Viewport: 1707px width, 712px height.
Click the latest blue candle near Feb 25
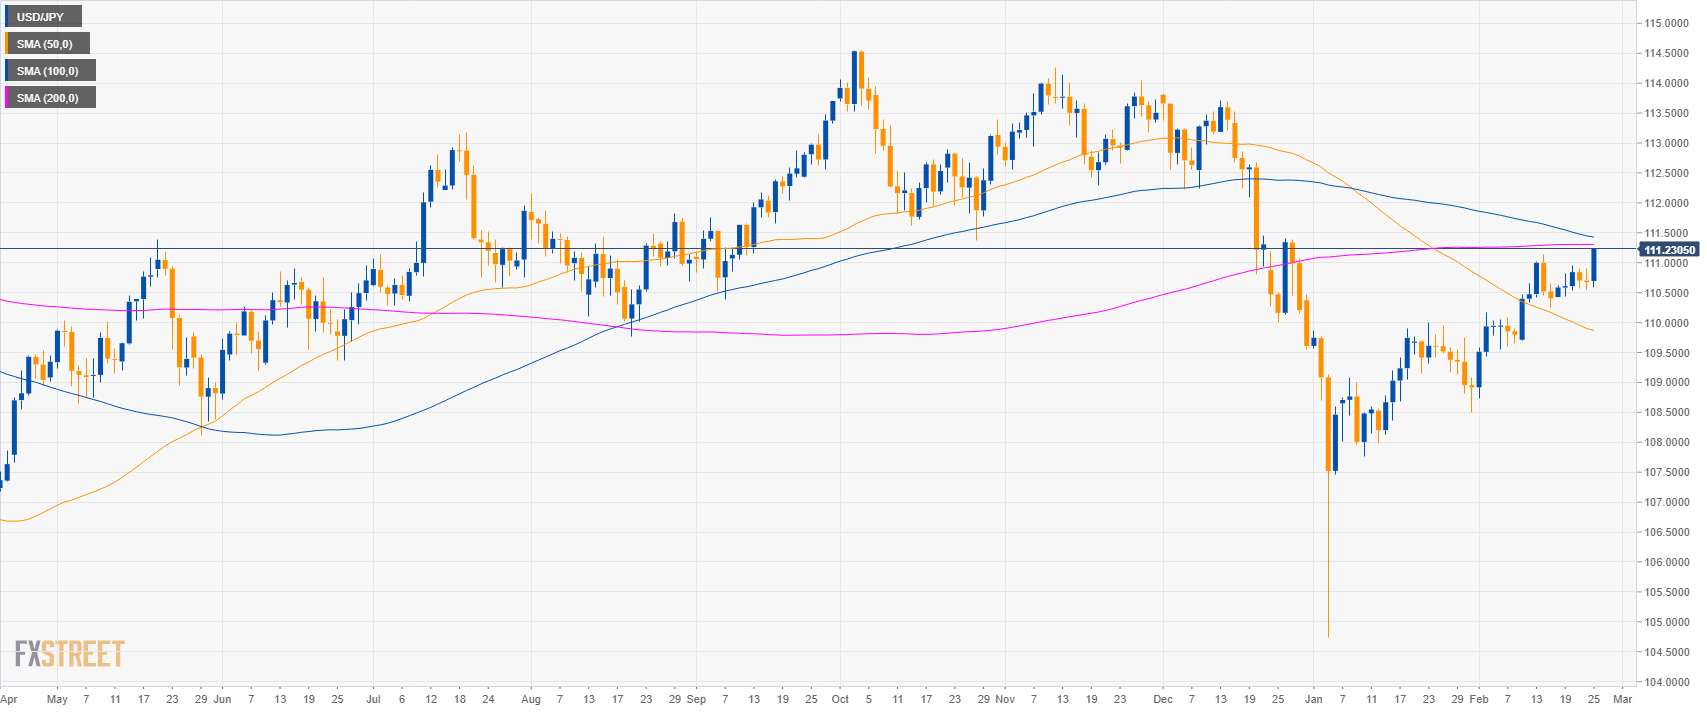point(1593,265)
